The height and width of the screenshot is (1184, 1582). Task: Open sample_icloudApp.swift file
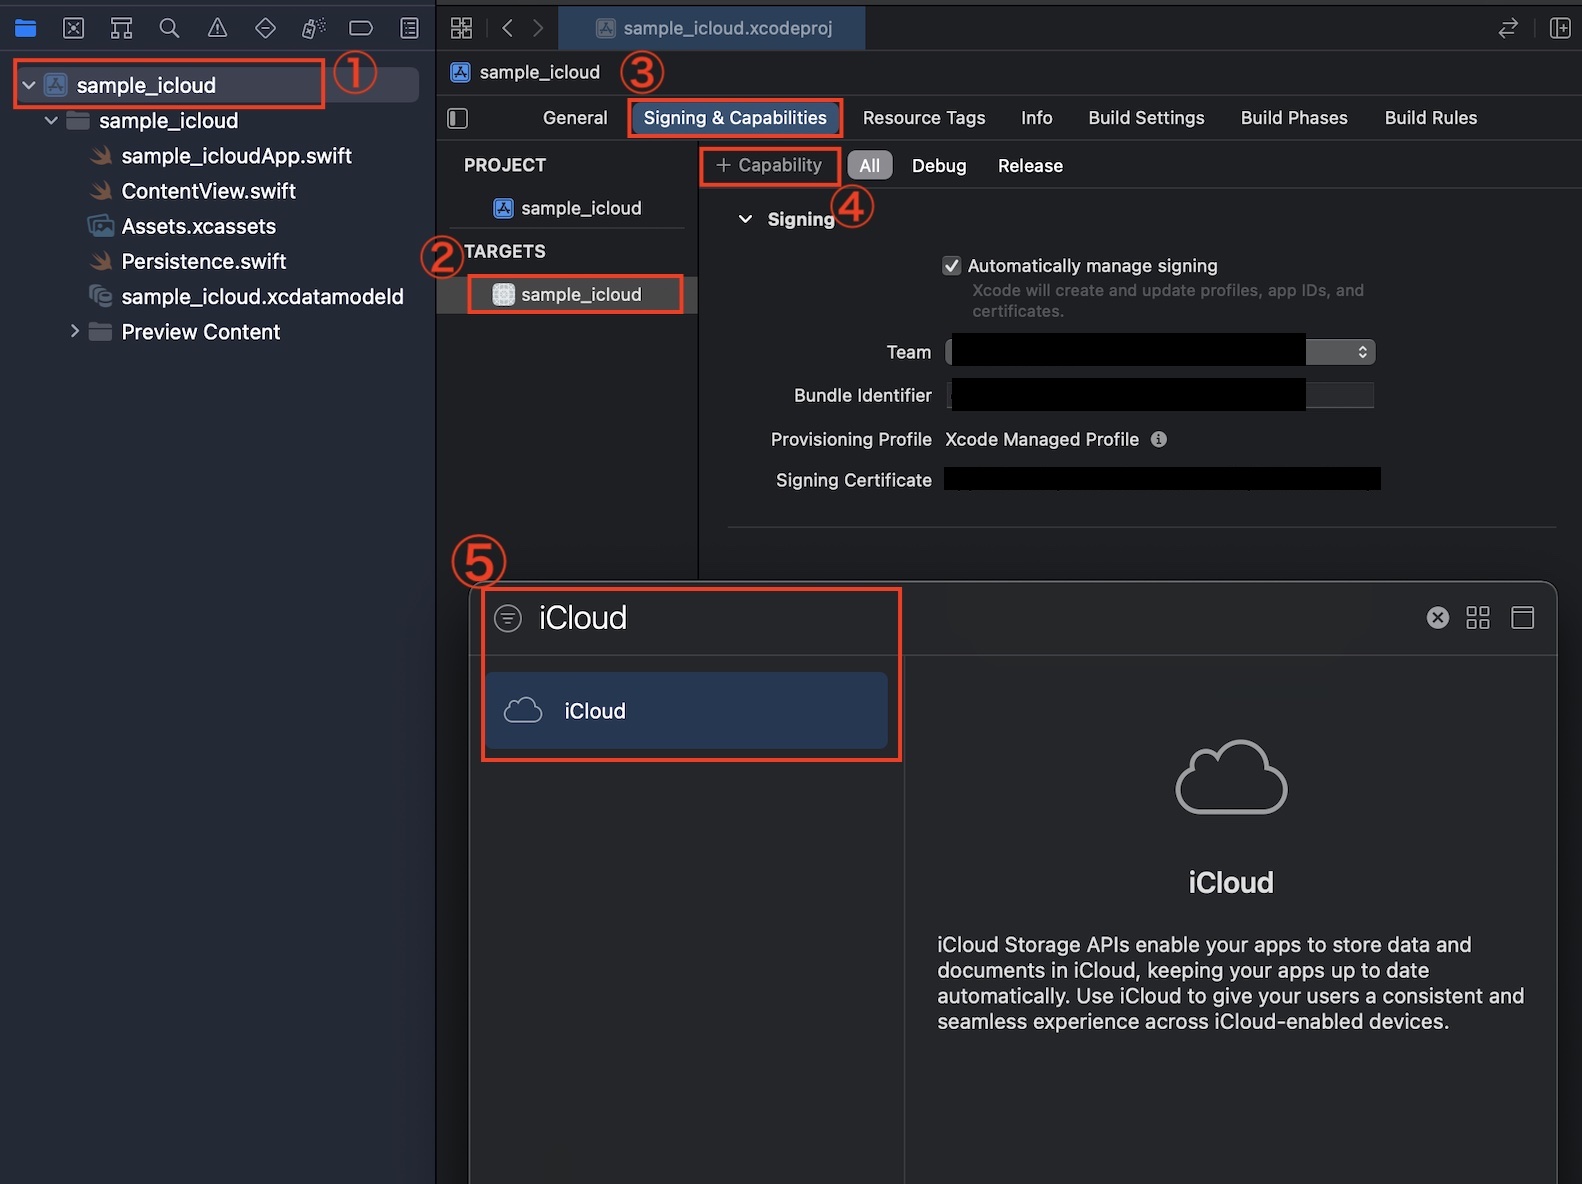pyautogui.click(x=236, y=156)
